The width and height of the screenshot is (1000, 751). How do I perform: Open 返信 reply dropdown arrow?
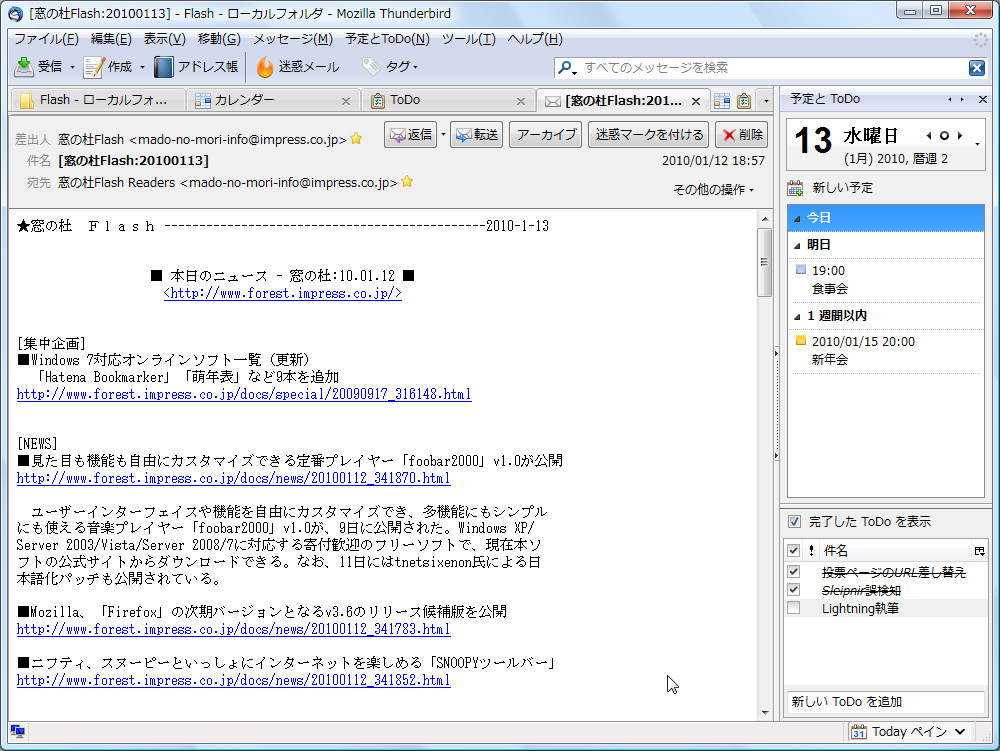point(443,135)
